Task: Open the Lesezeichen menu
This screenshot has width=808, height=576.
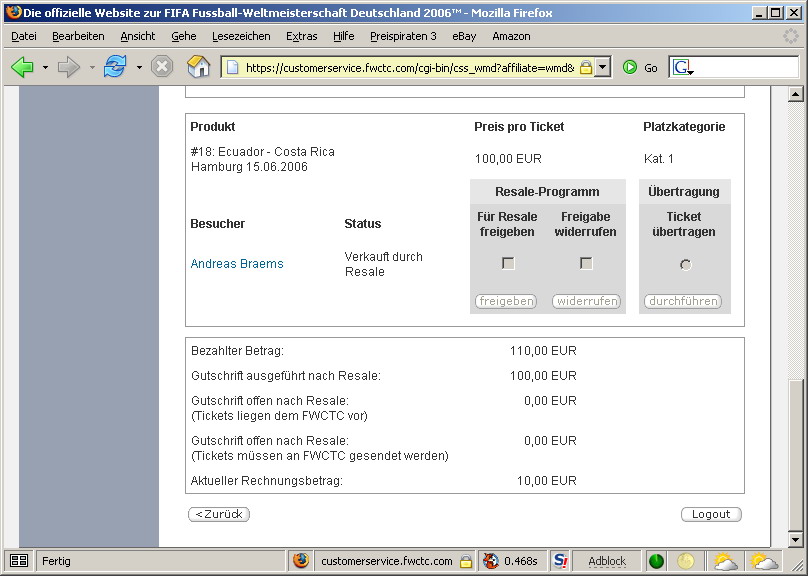Action: [241, 36]
